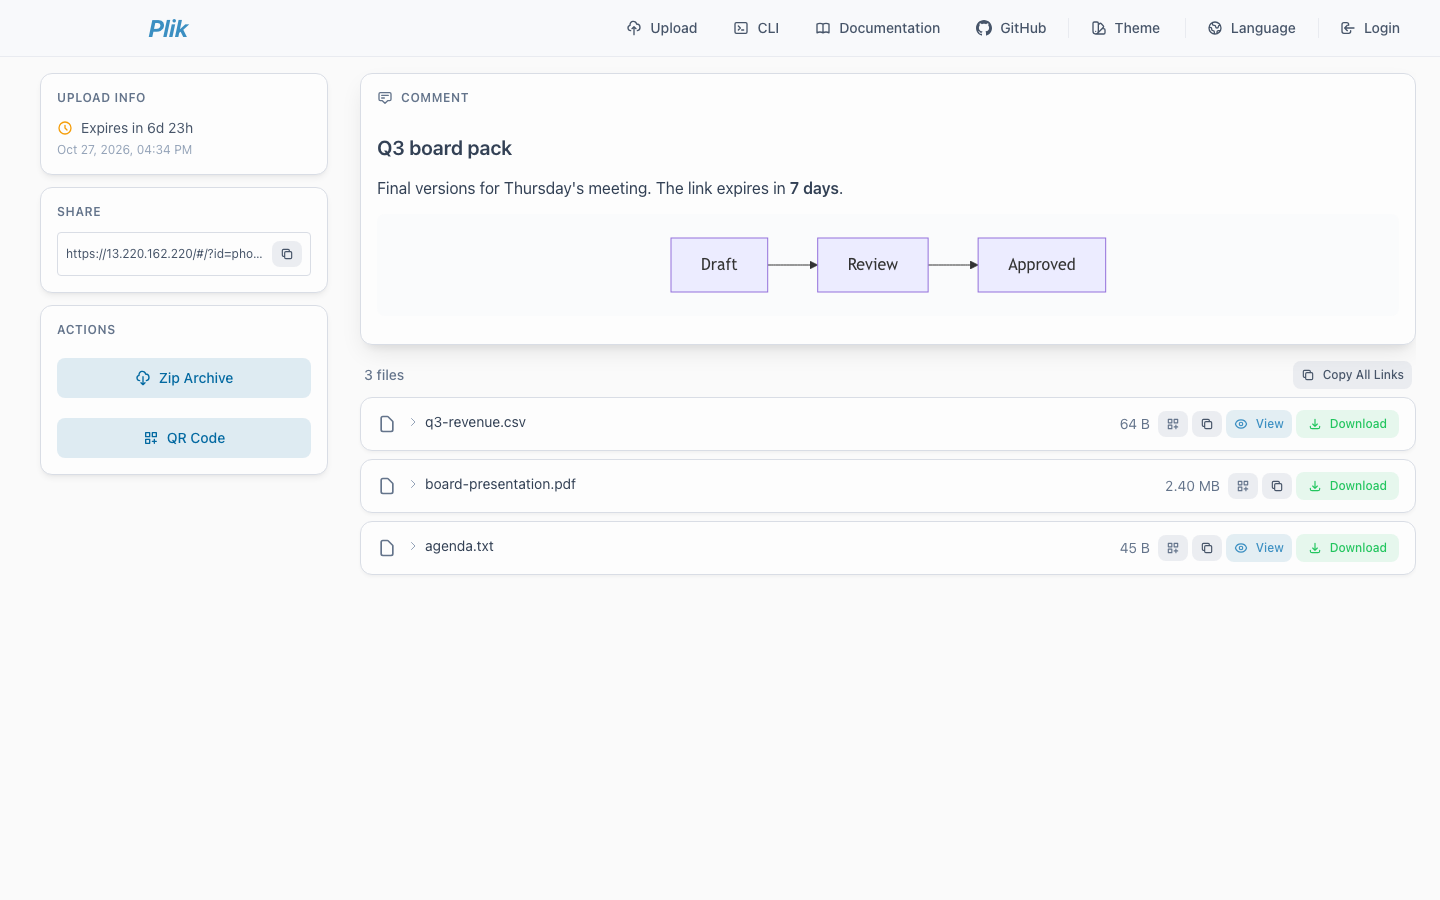Expand agenda.txt details chevron
The image size is (1440, 900).
point(412,547)
